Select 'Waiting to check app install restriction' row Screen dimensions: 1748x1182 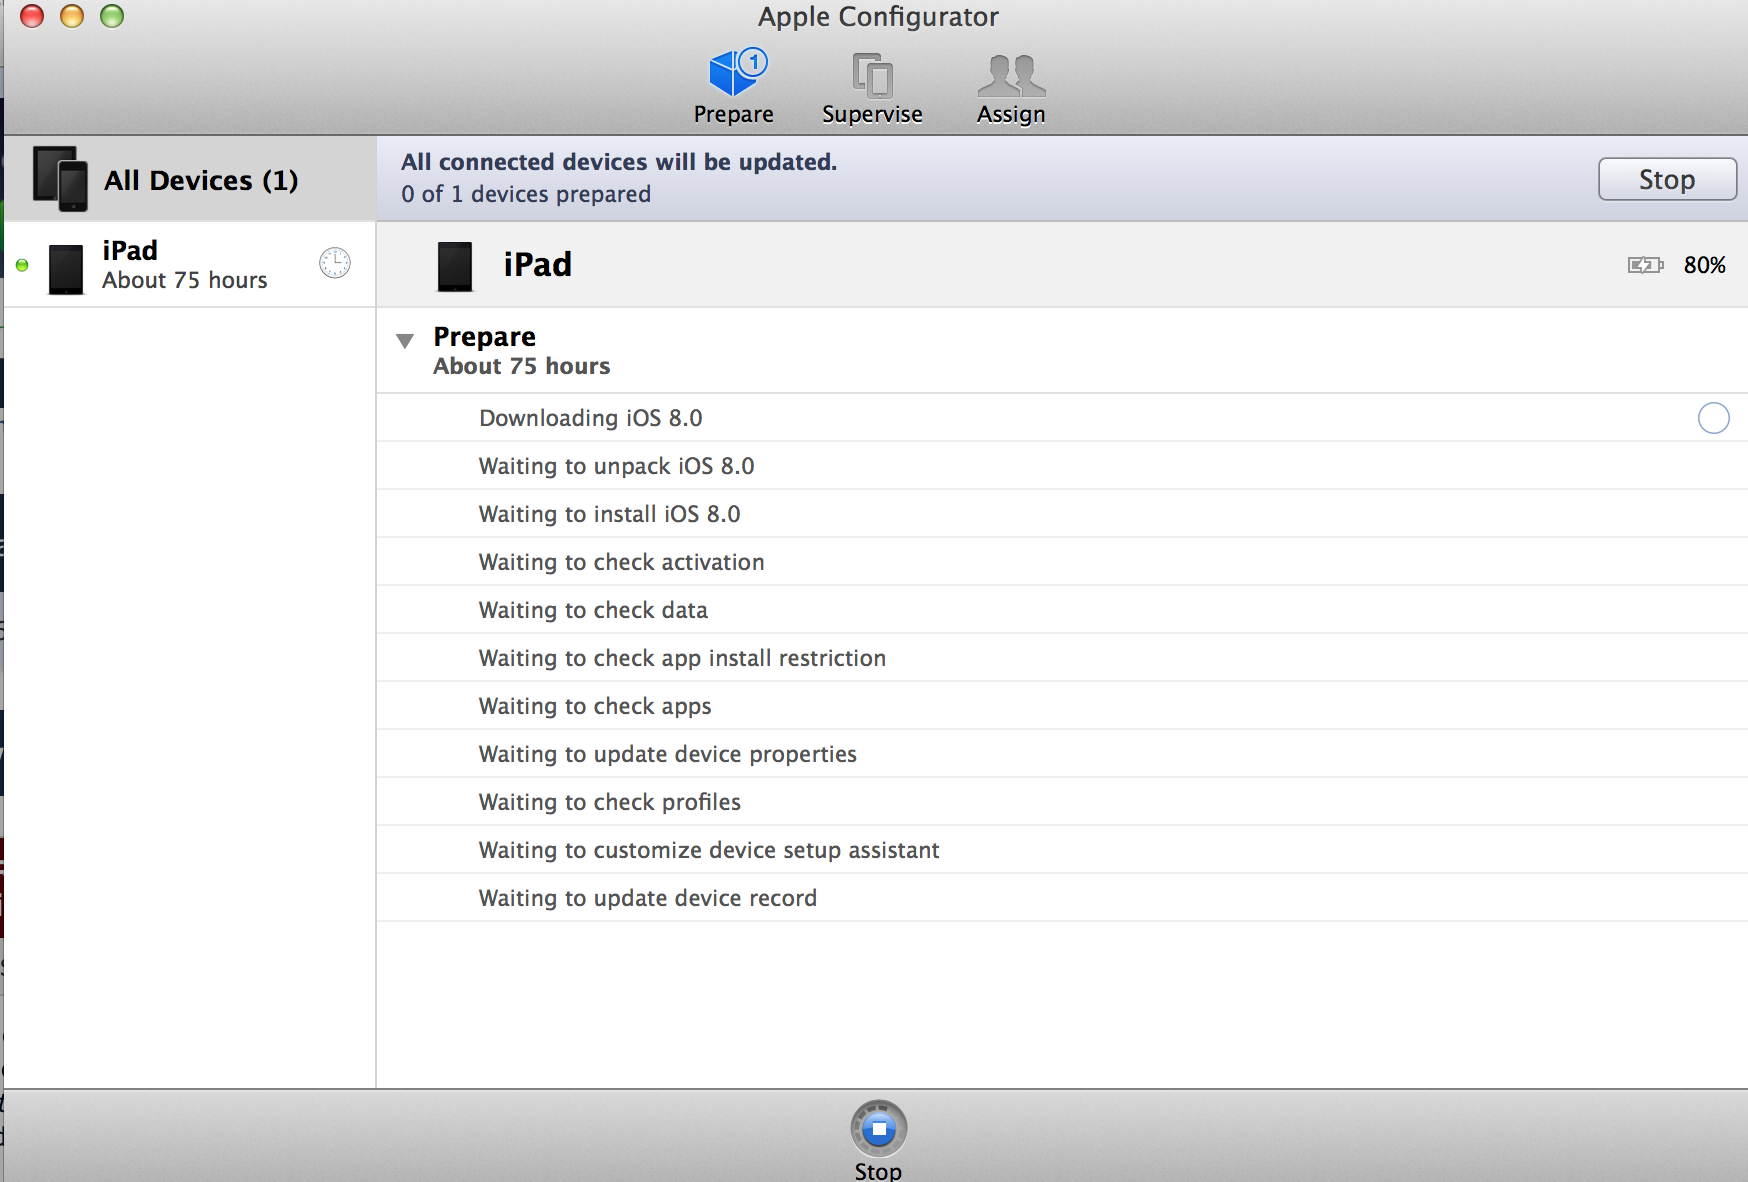1062,658
